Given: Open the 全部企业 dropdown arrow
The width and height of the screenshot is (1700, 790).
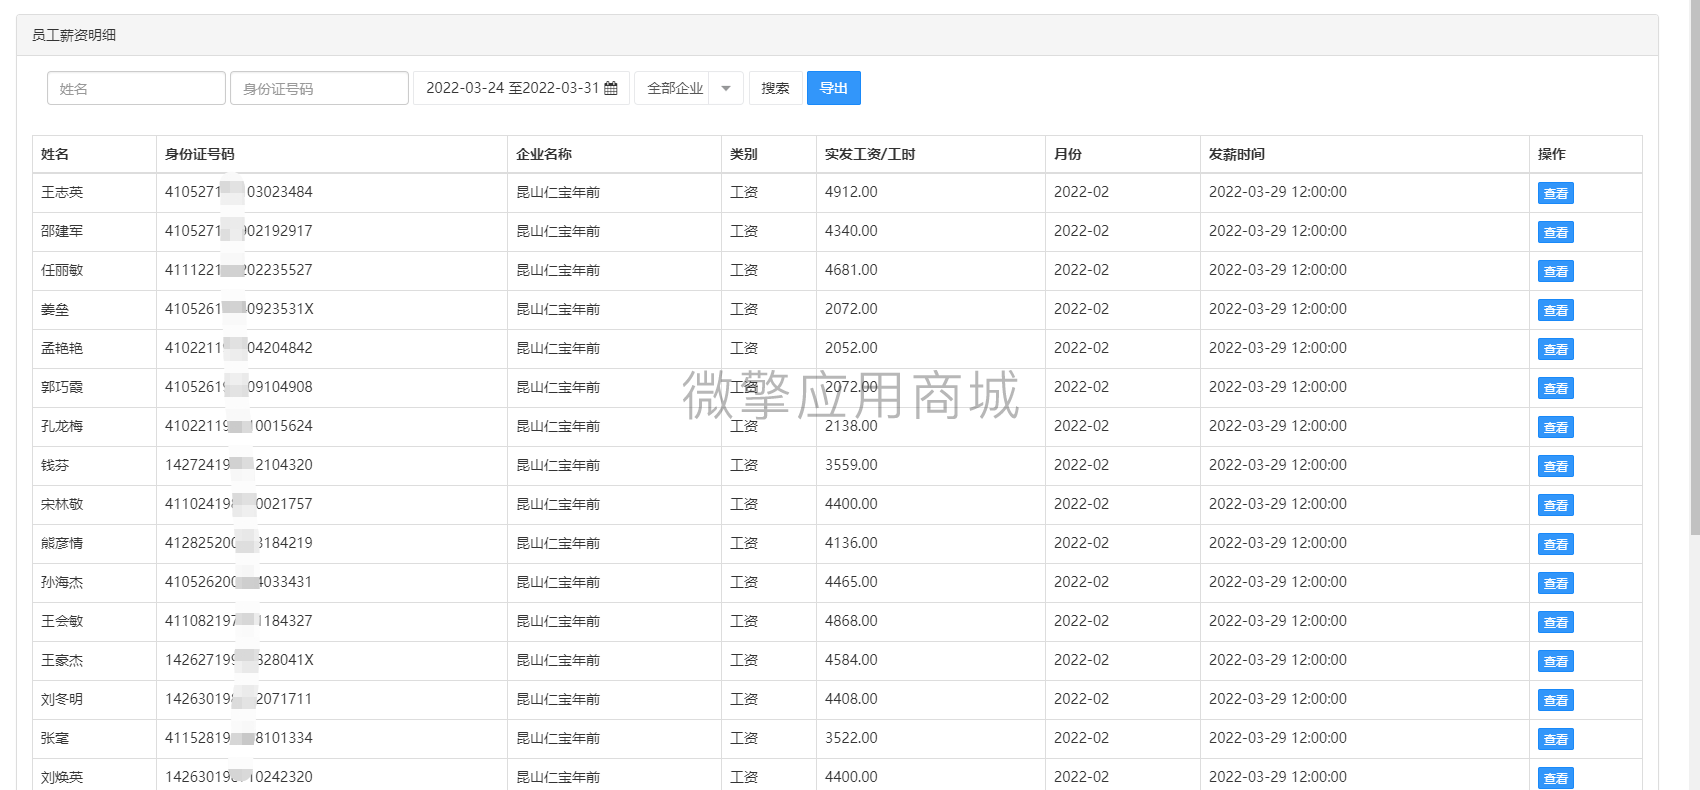Looking at the screenshot, I should [726, 88].
